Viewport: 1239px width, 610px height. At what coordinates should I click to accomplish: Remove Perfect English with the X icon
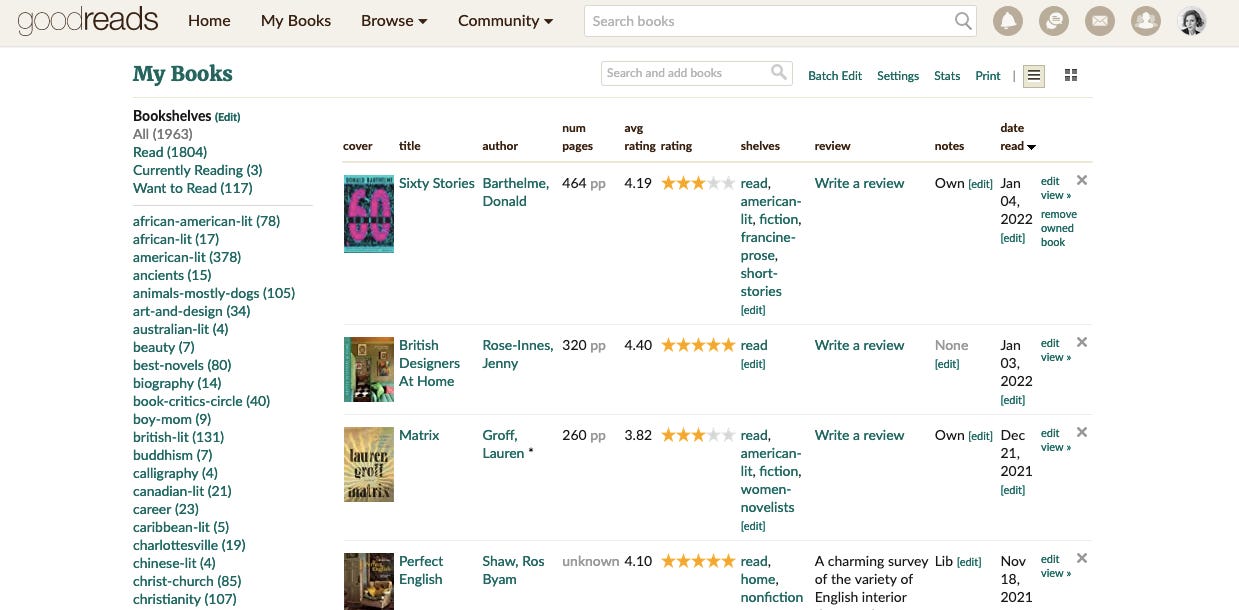(x=1082, y=559)
